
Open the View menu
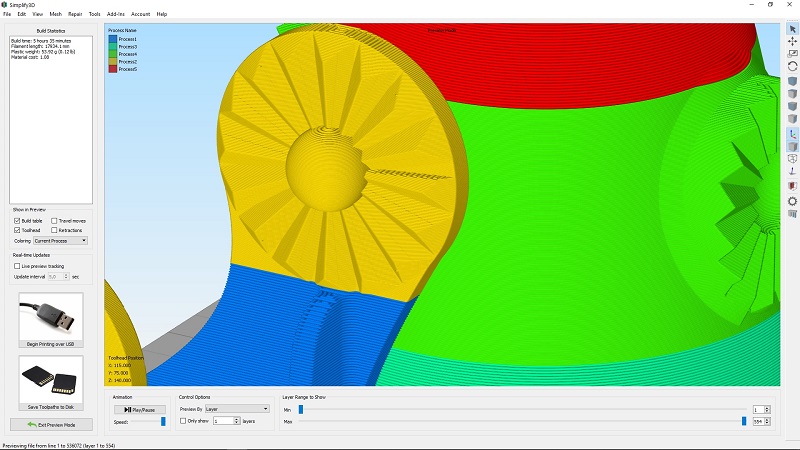tap(38, 14)
